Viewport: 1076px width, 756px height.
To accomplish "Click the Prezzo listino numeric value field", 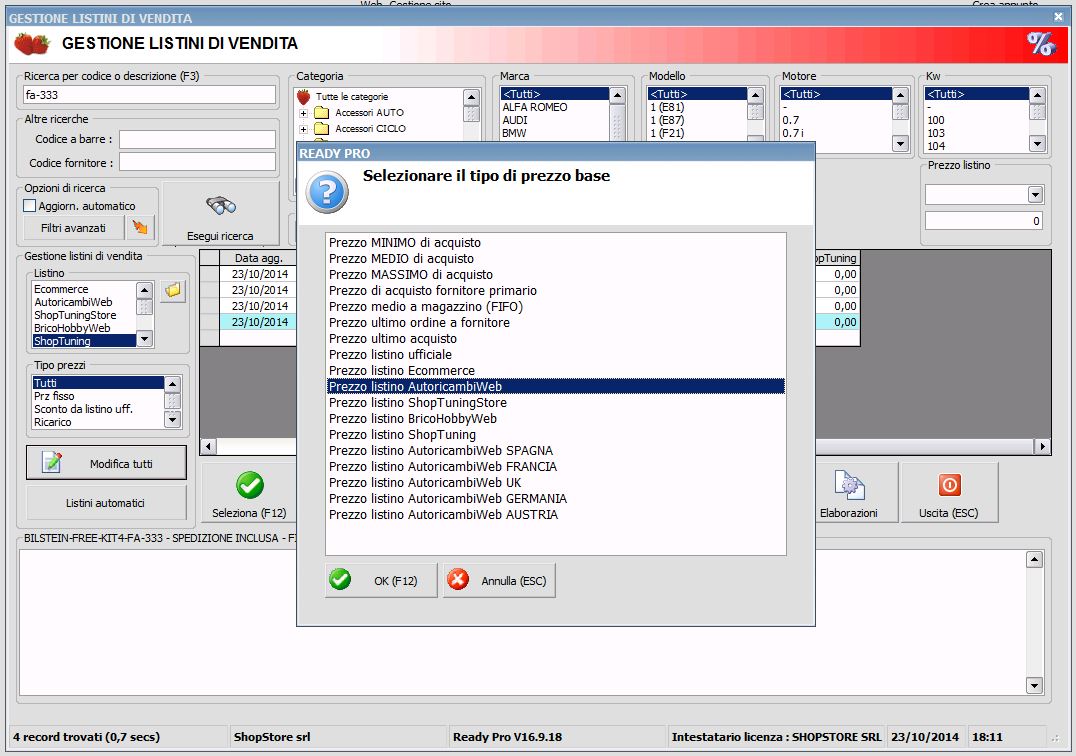I will point(983,221).
